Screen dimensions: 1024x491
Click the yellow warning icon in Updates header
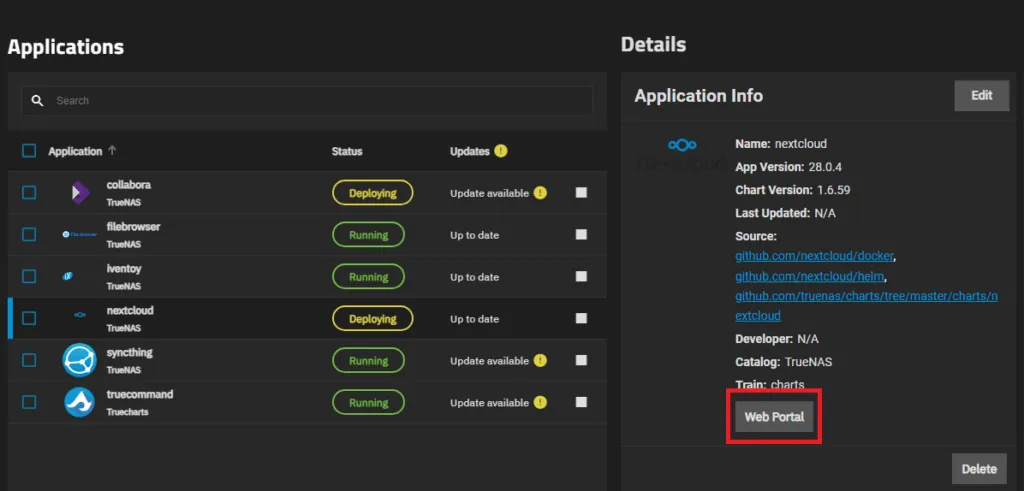501,151
